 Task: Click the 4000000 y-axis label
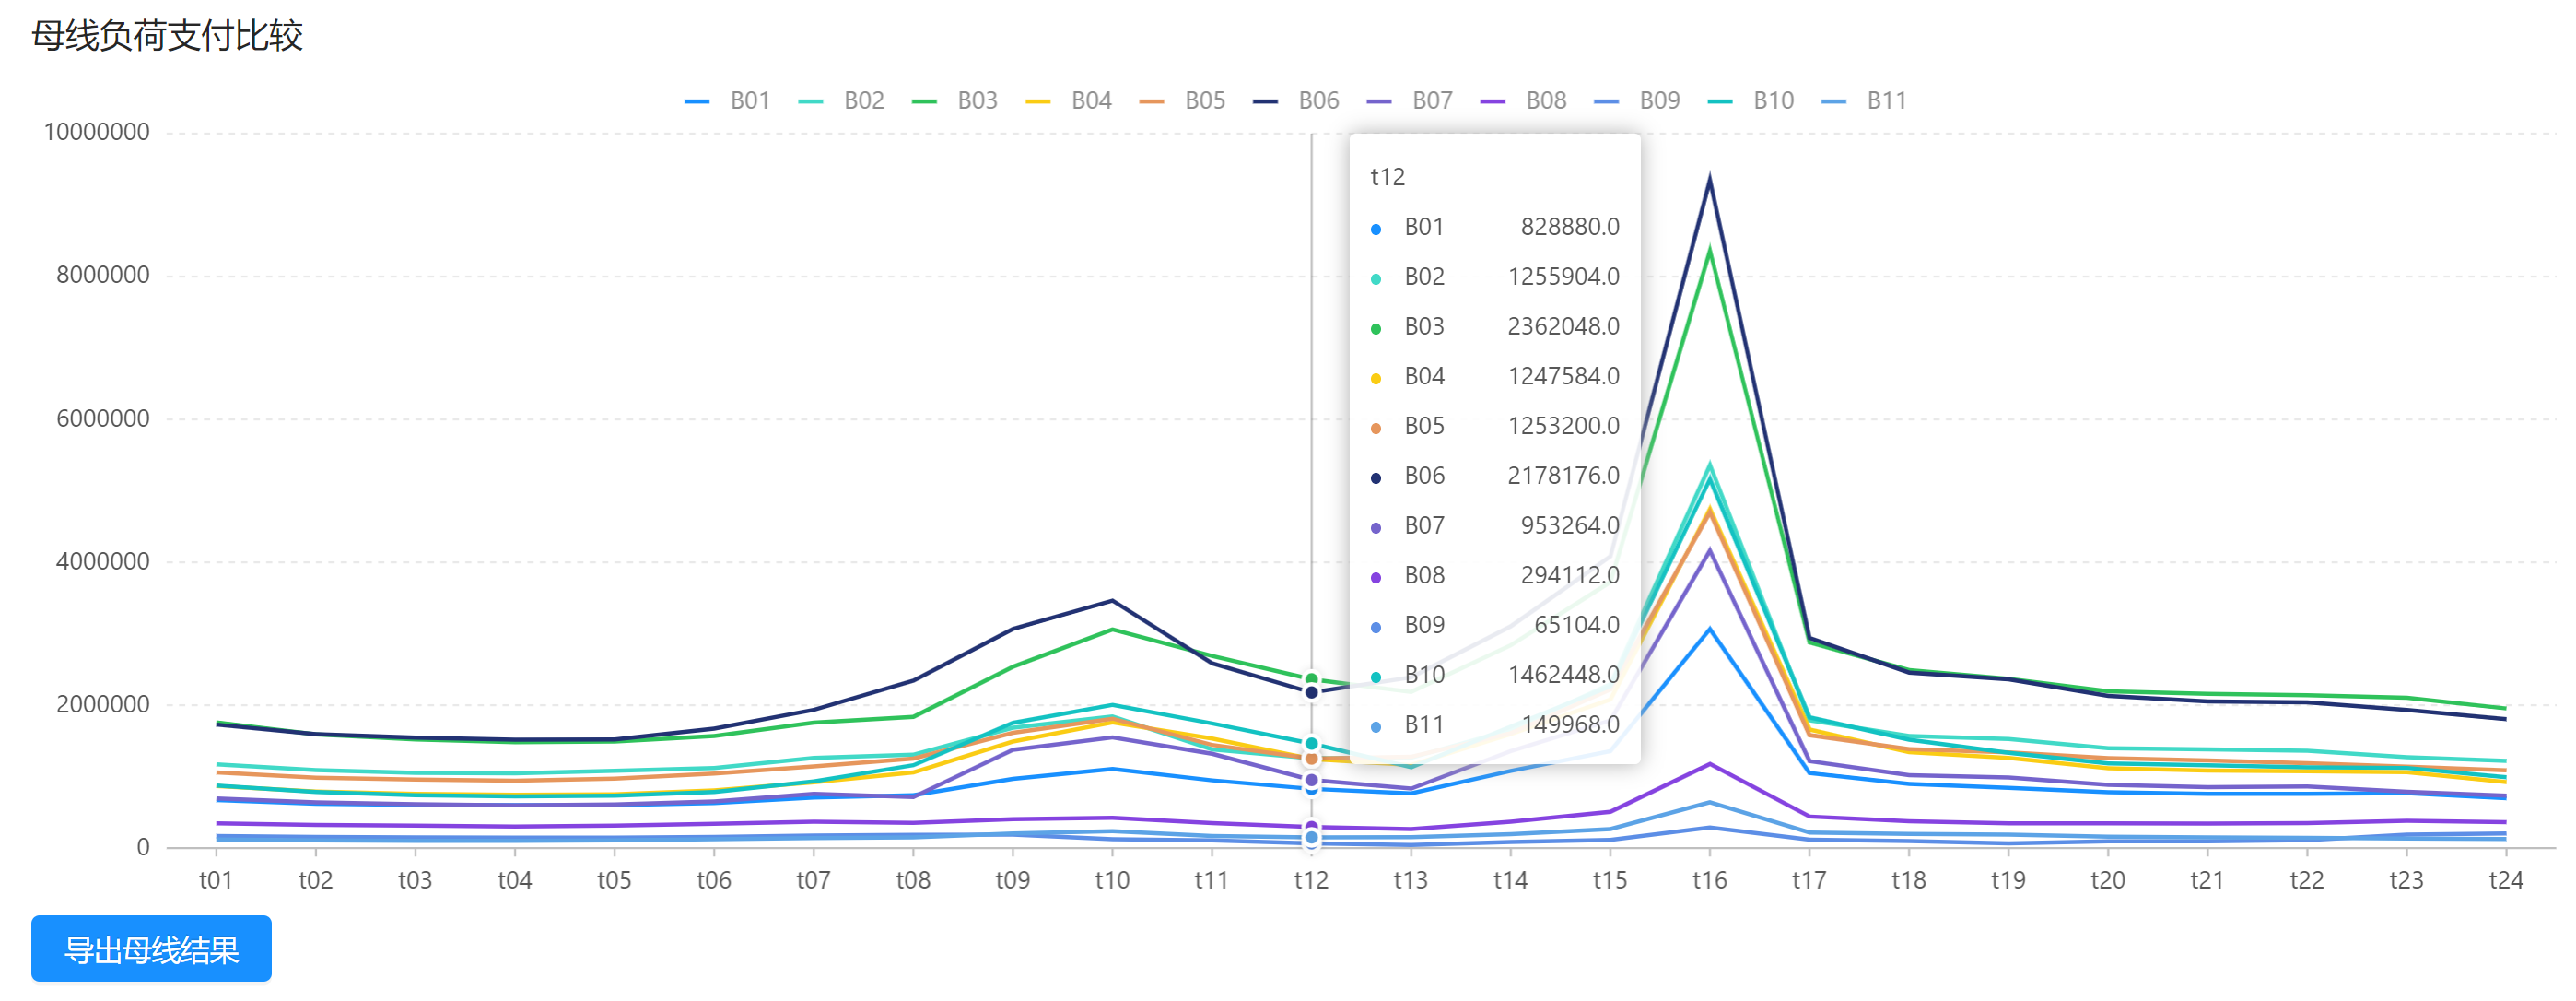pos(103,562)
